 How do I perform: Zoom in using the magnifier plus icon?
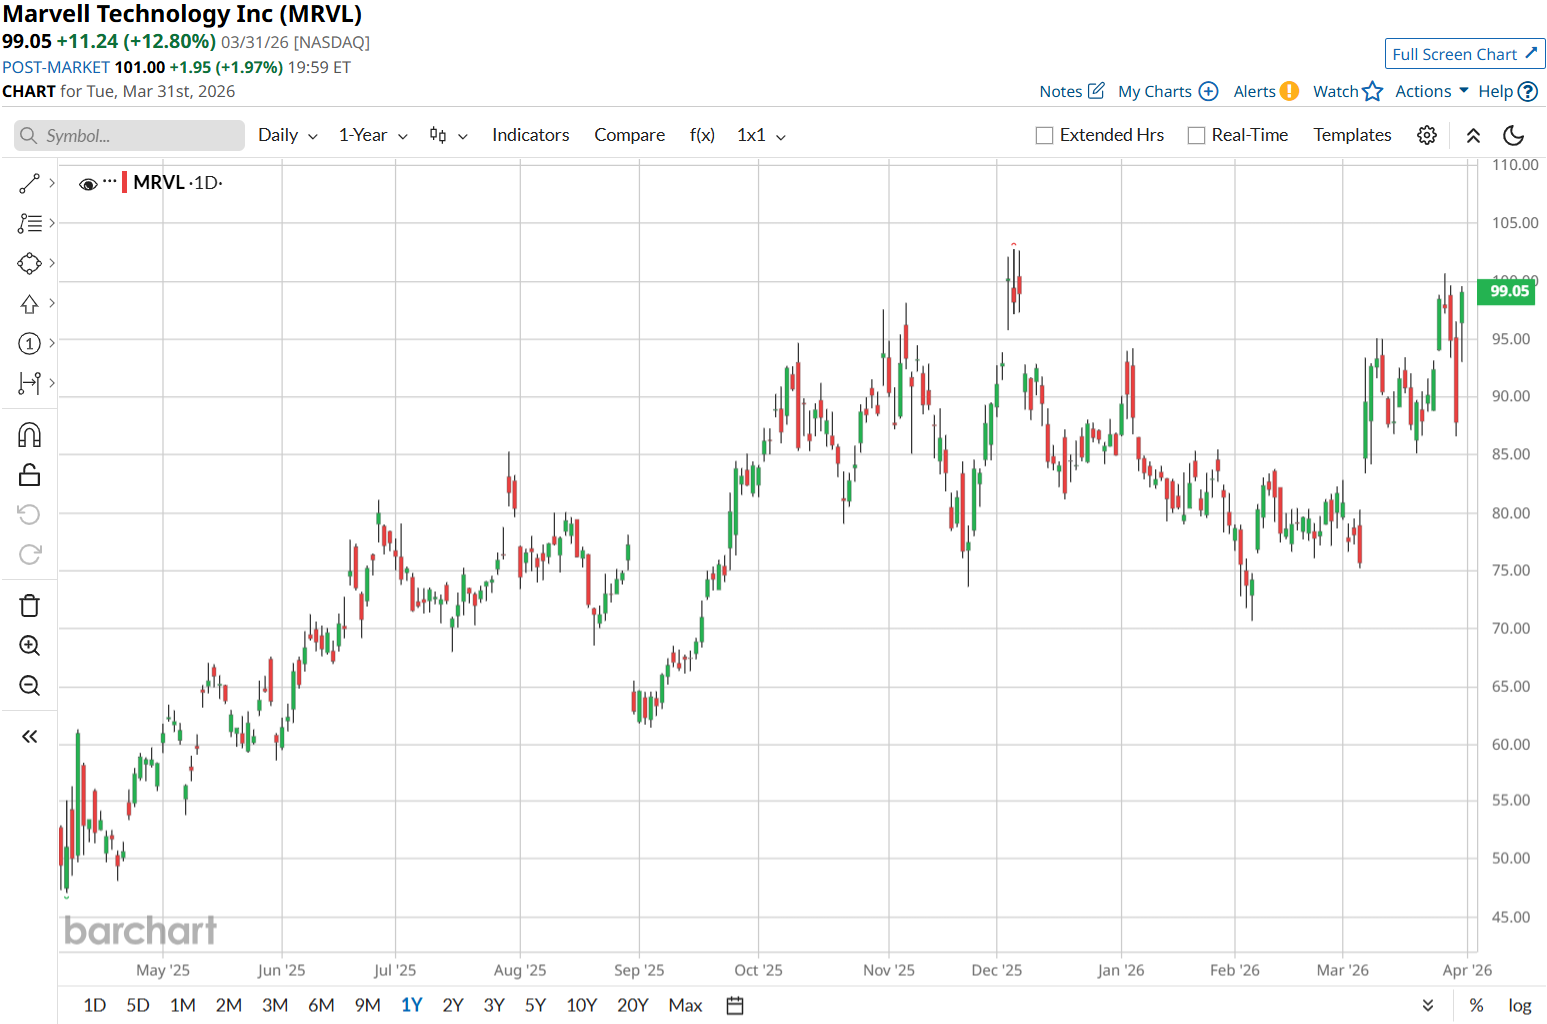pos(29,646)
